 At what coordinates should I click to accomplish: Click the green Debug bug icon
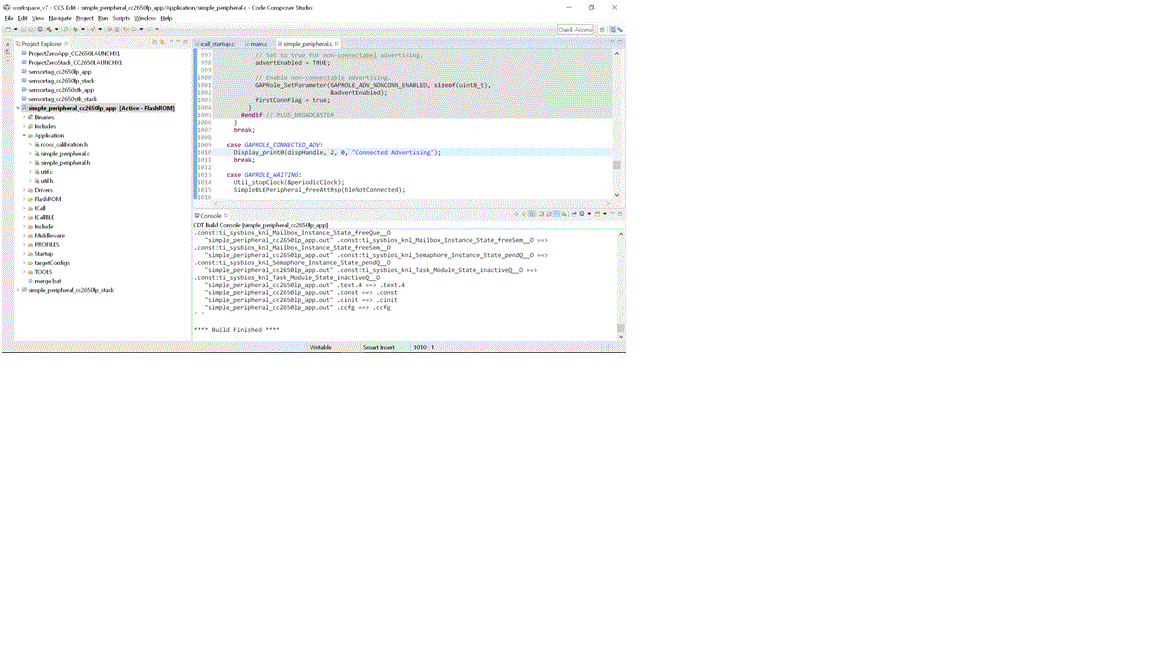(x=75, y=29)
